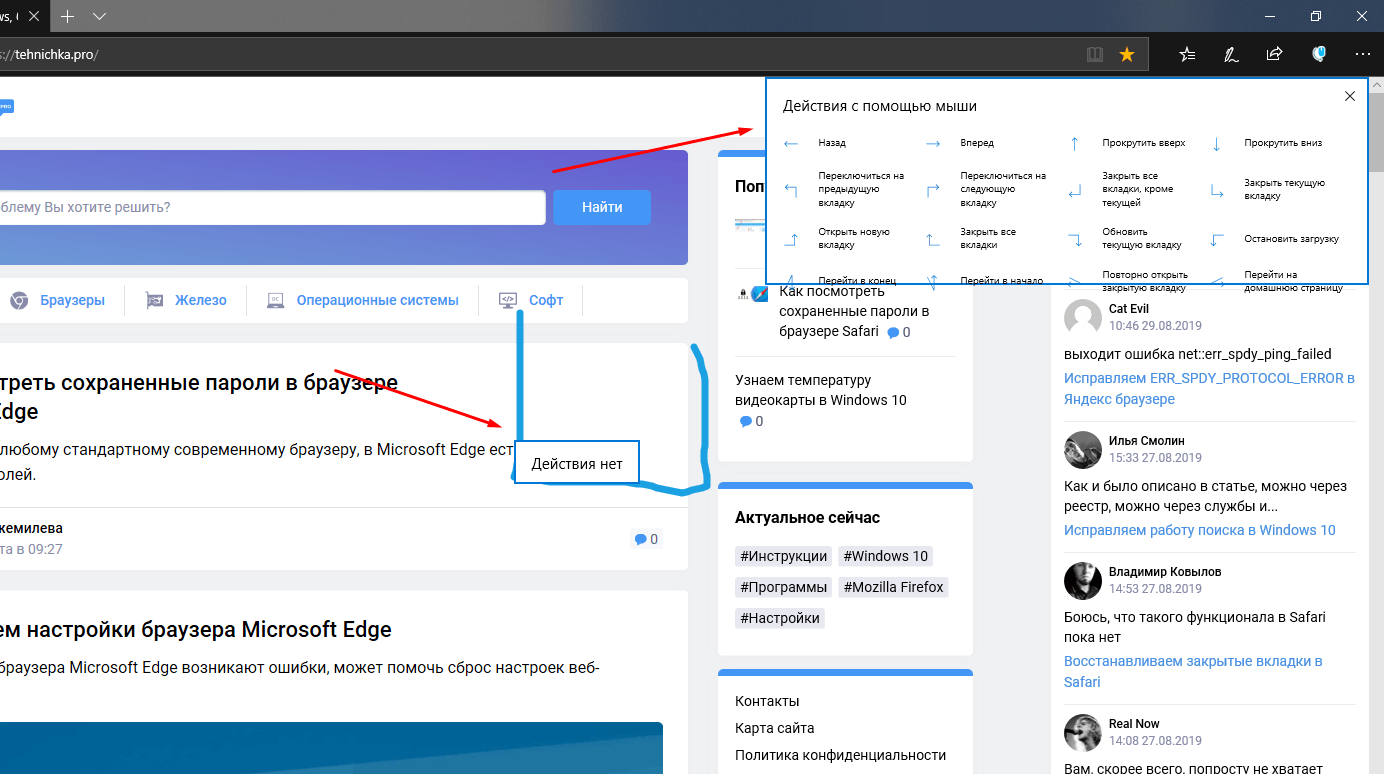Click the close all tabs gesture icon
The image size is (1384, 774).
(x=933, y=239)
